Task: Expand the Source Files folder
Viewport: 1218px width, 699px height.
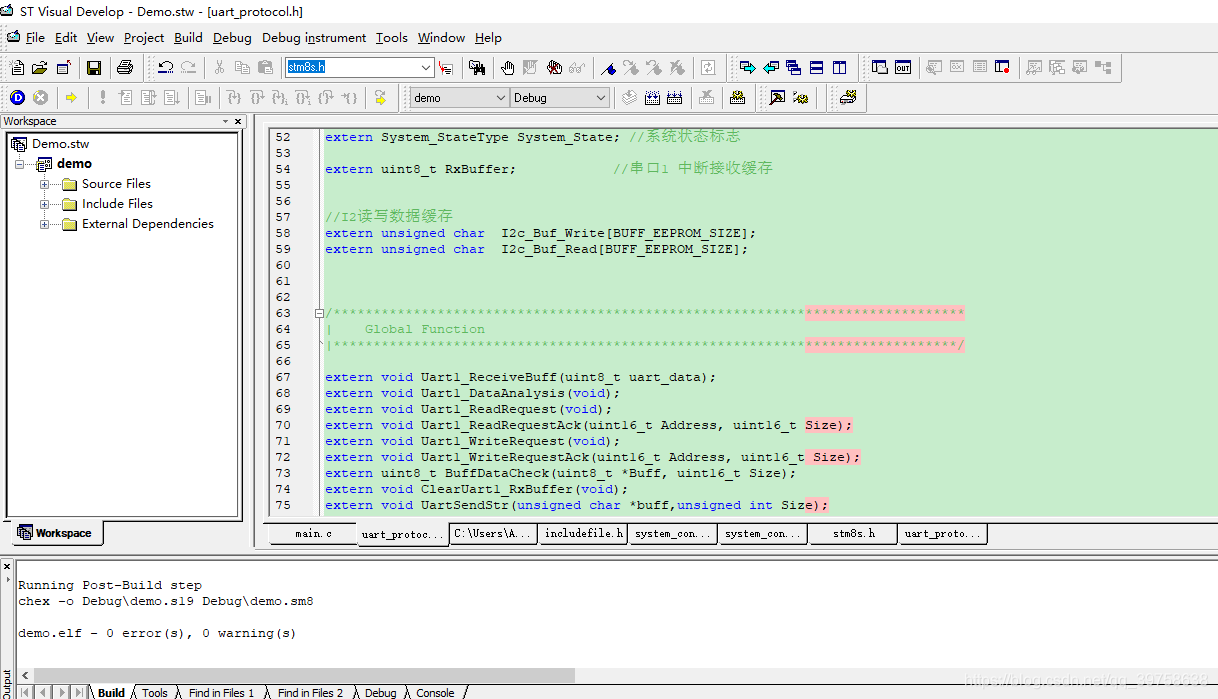Action: pyautogui.click(x=45, y=184)
